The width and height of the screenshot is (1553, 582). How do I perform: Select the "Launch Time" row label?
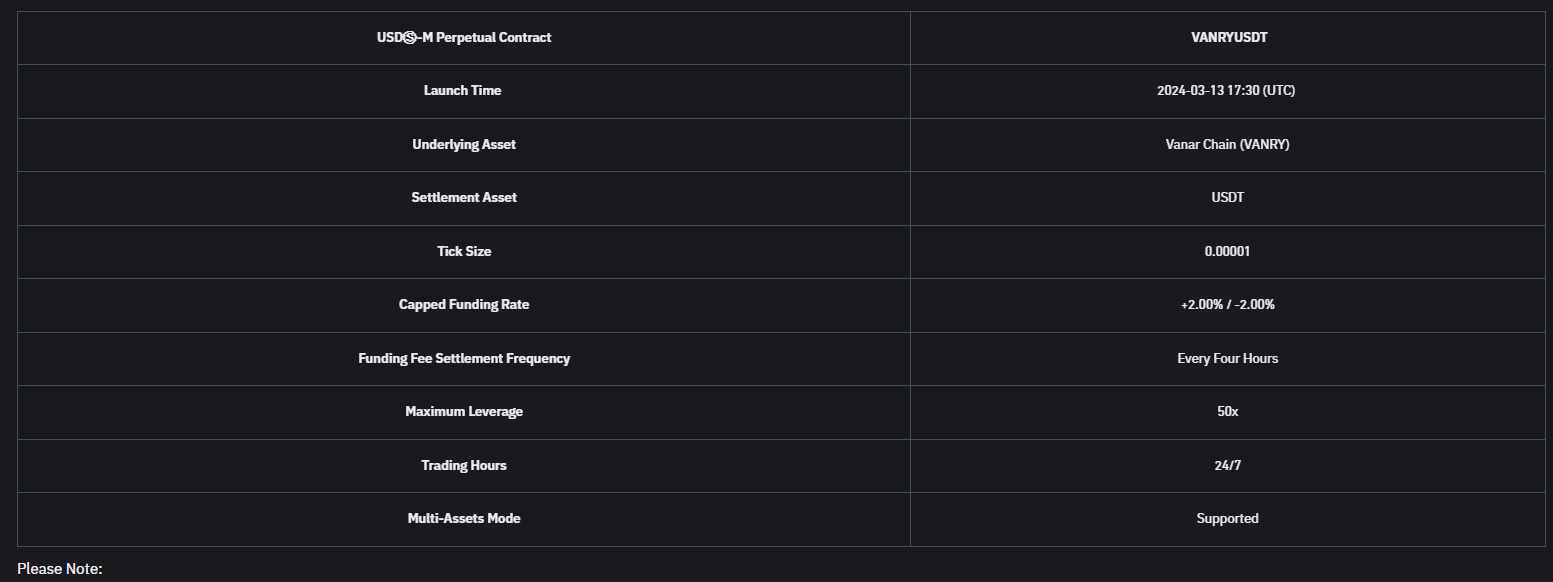pyautogui.click(x=463, y=91)
